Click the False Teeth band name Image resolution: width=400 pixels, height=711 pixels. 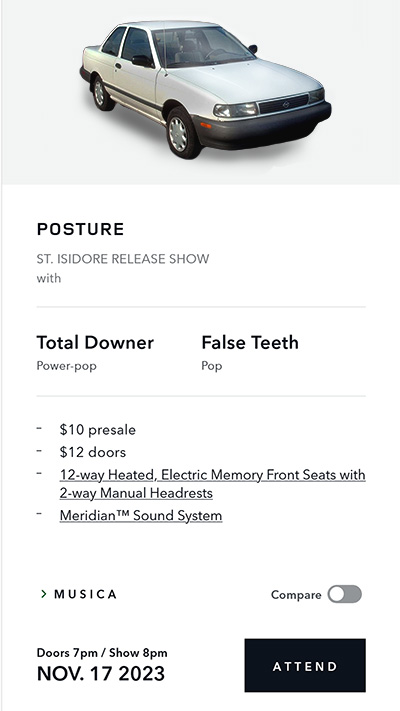[x=250, y=342]
